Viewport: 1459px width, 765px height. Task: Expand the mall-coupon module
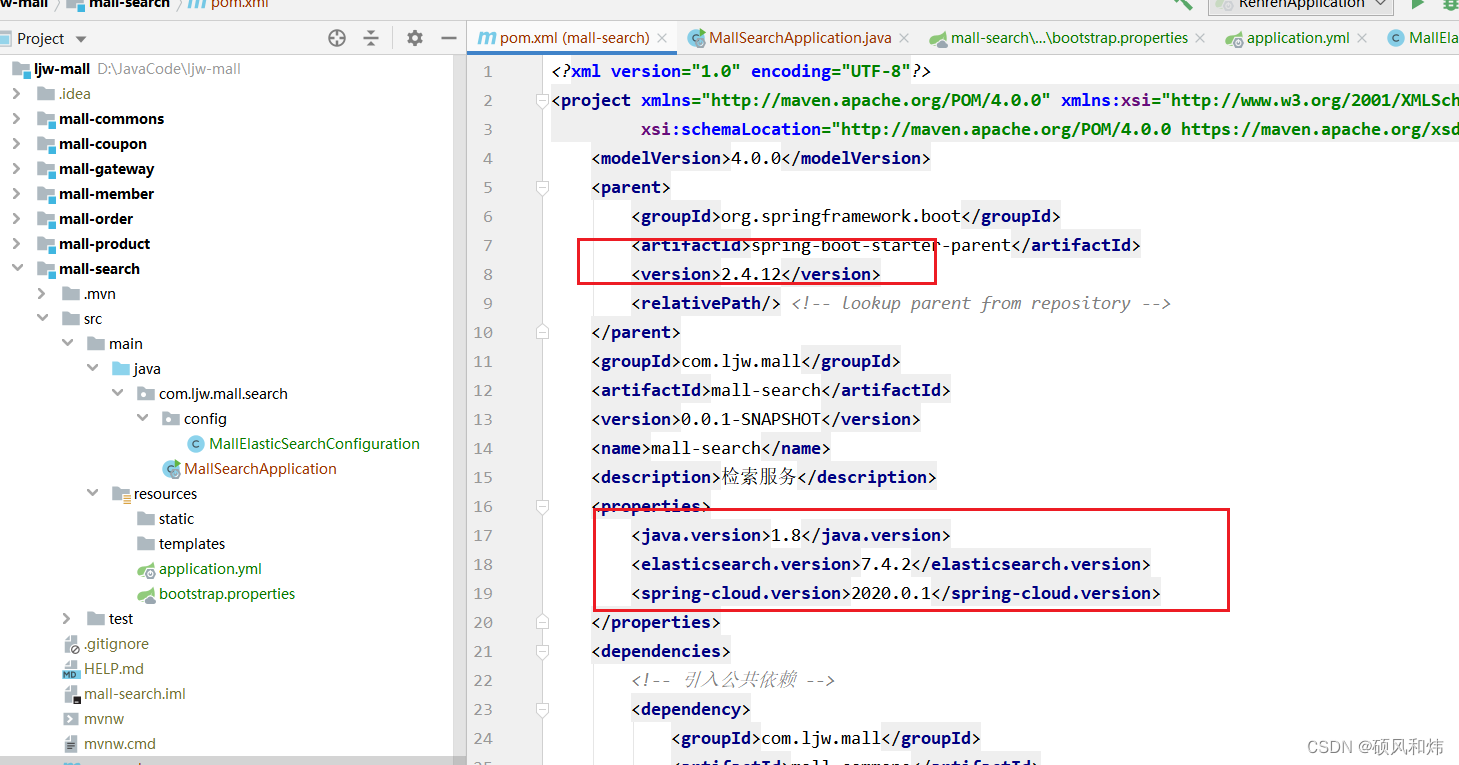[17, 144]
